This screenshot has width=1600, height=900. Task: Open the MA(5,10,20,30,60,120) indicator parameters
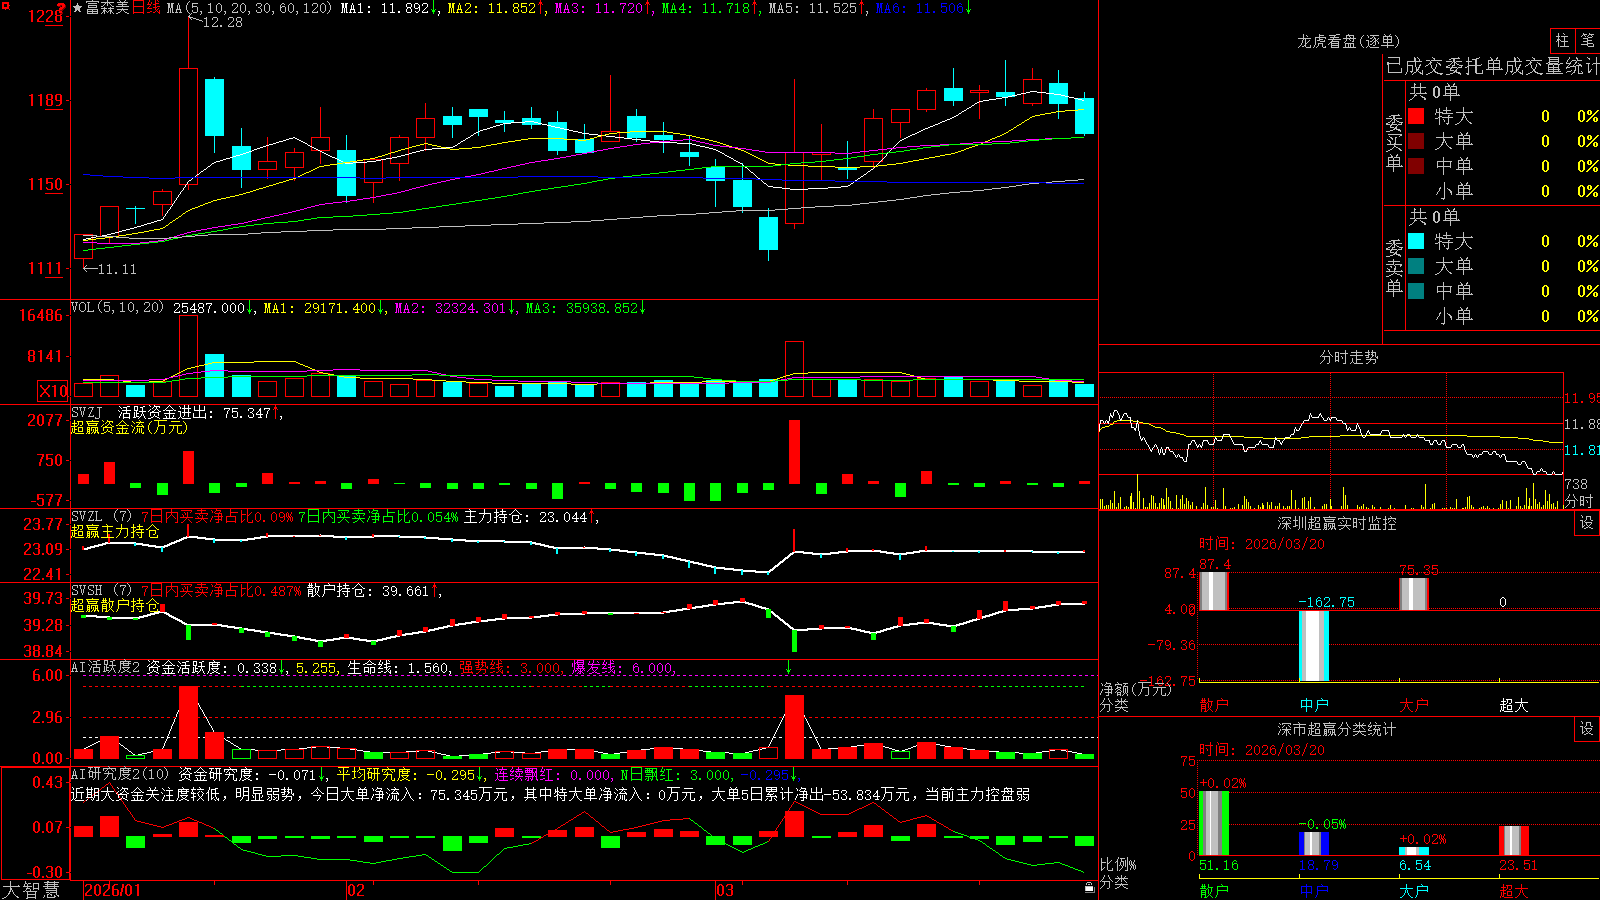[x=249, y=8]
